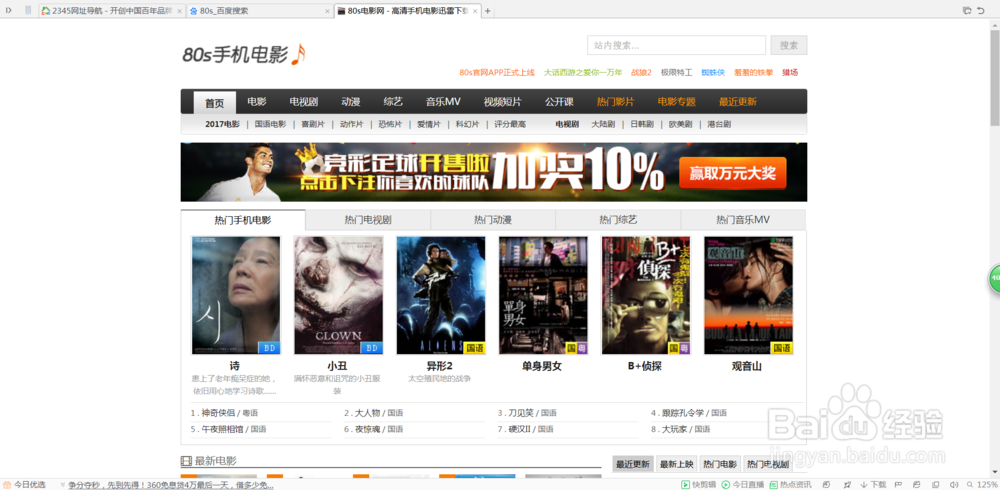Open 热门影片 in the main navigation
The height and width of the screenshot is (490, 1000).
tap(615, 102)
